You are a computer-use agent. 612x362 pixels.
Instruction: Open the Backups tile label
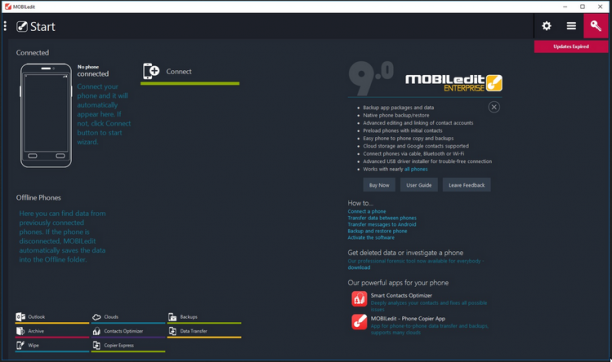pos(189,317)
